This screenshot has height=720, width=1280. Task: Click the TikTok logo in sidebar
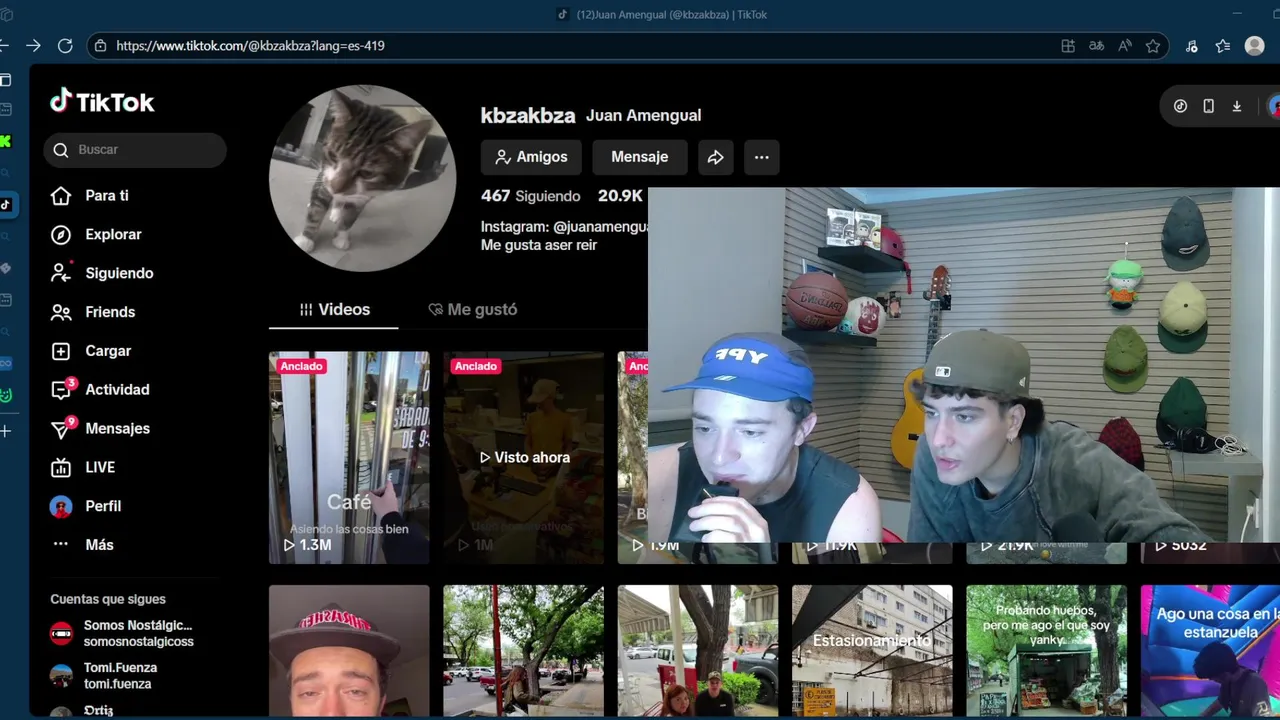coord(102,101)
